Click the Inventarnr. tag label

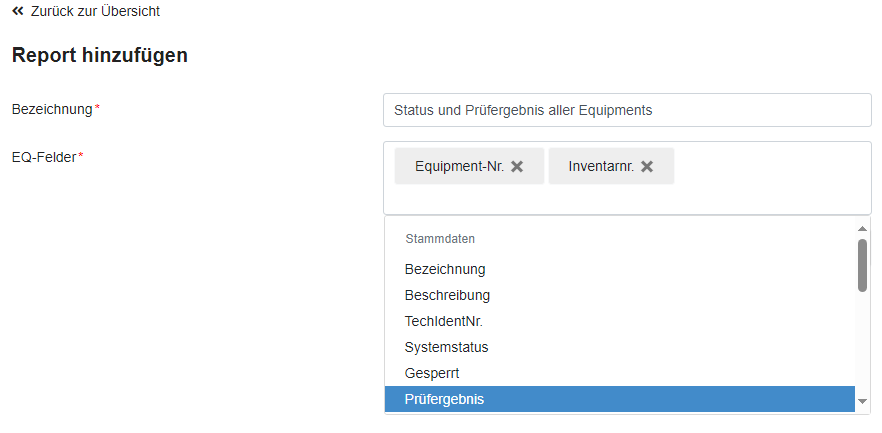600,166
